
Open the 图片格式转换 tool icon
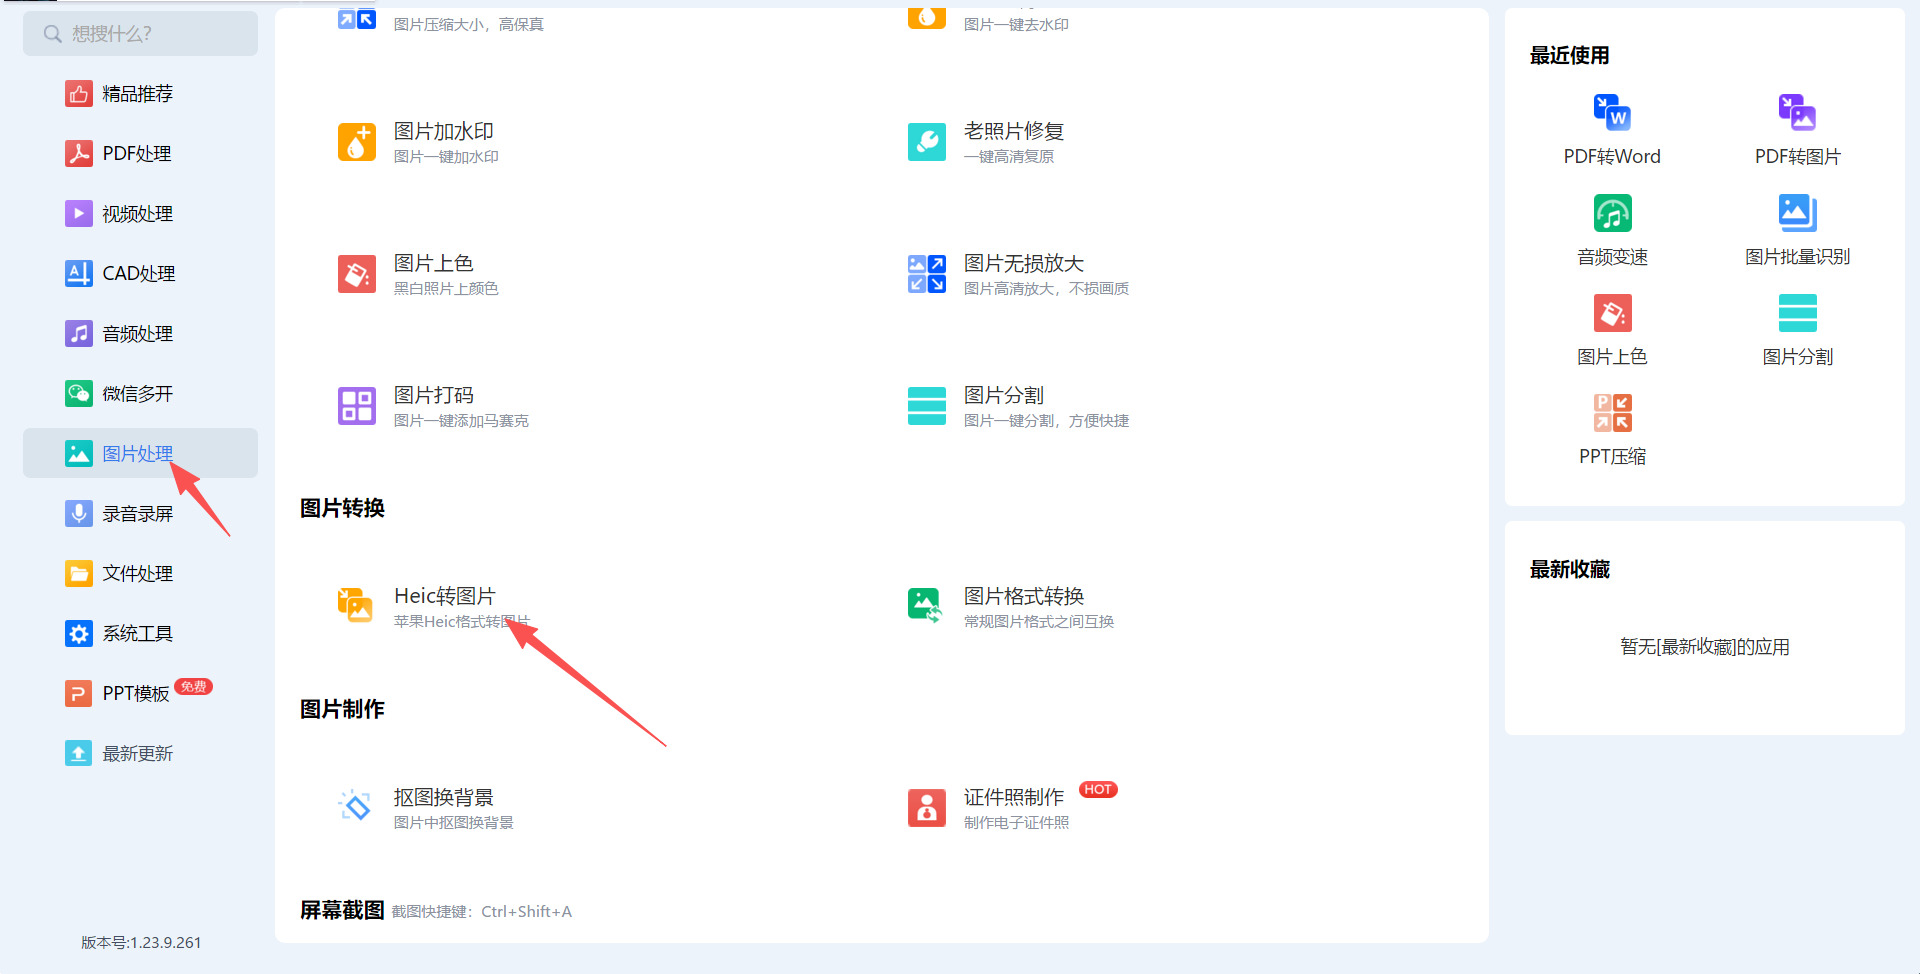coord(926,605)
